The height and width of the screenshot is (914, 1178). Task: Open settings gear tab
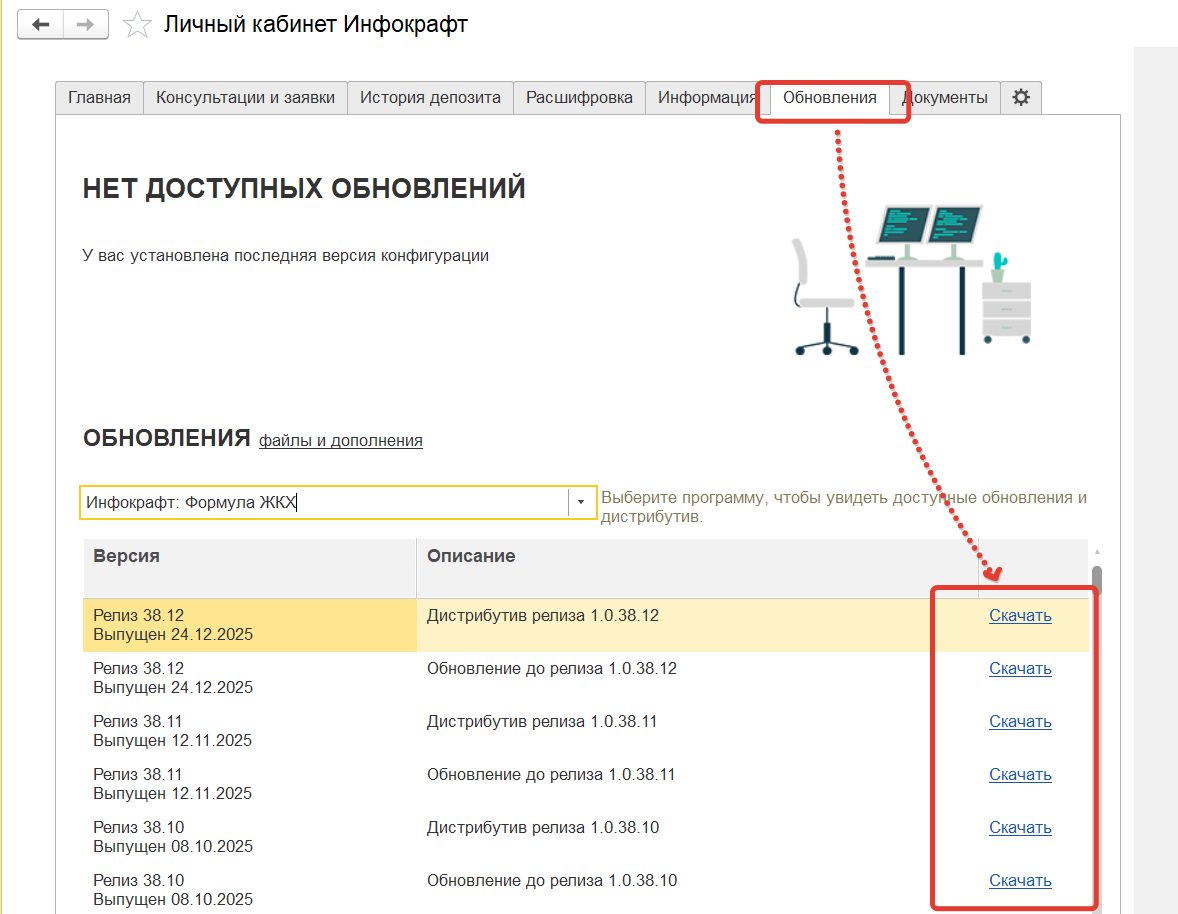(1020, 98)
